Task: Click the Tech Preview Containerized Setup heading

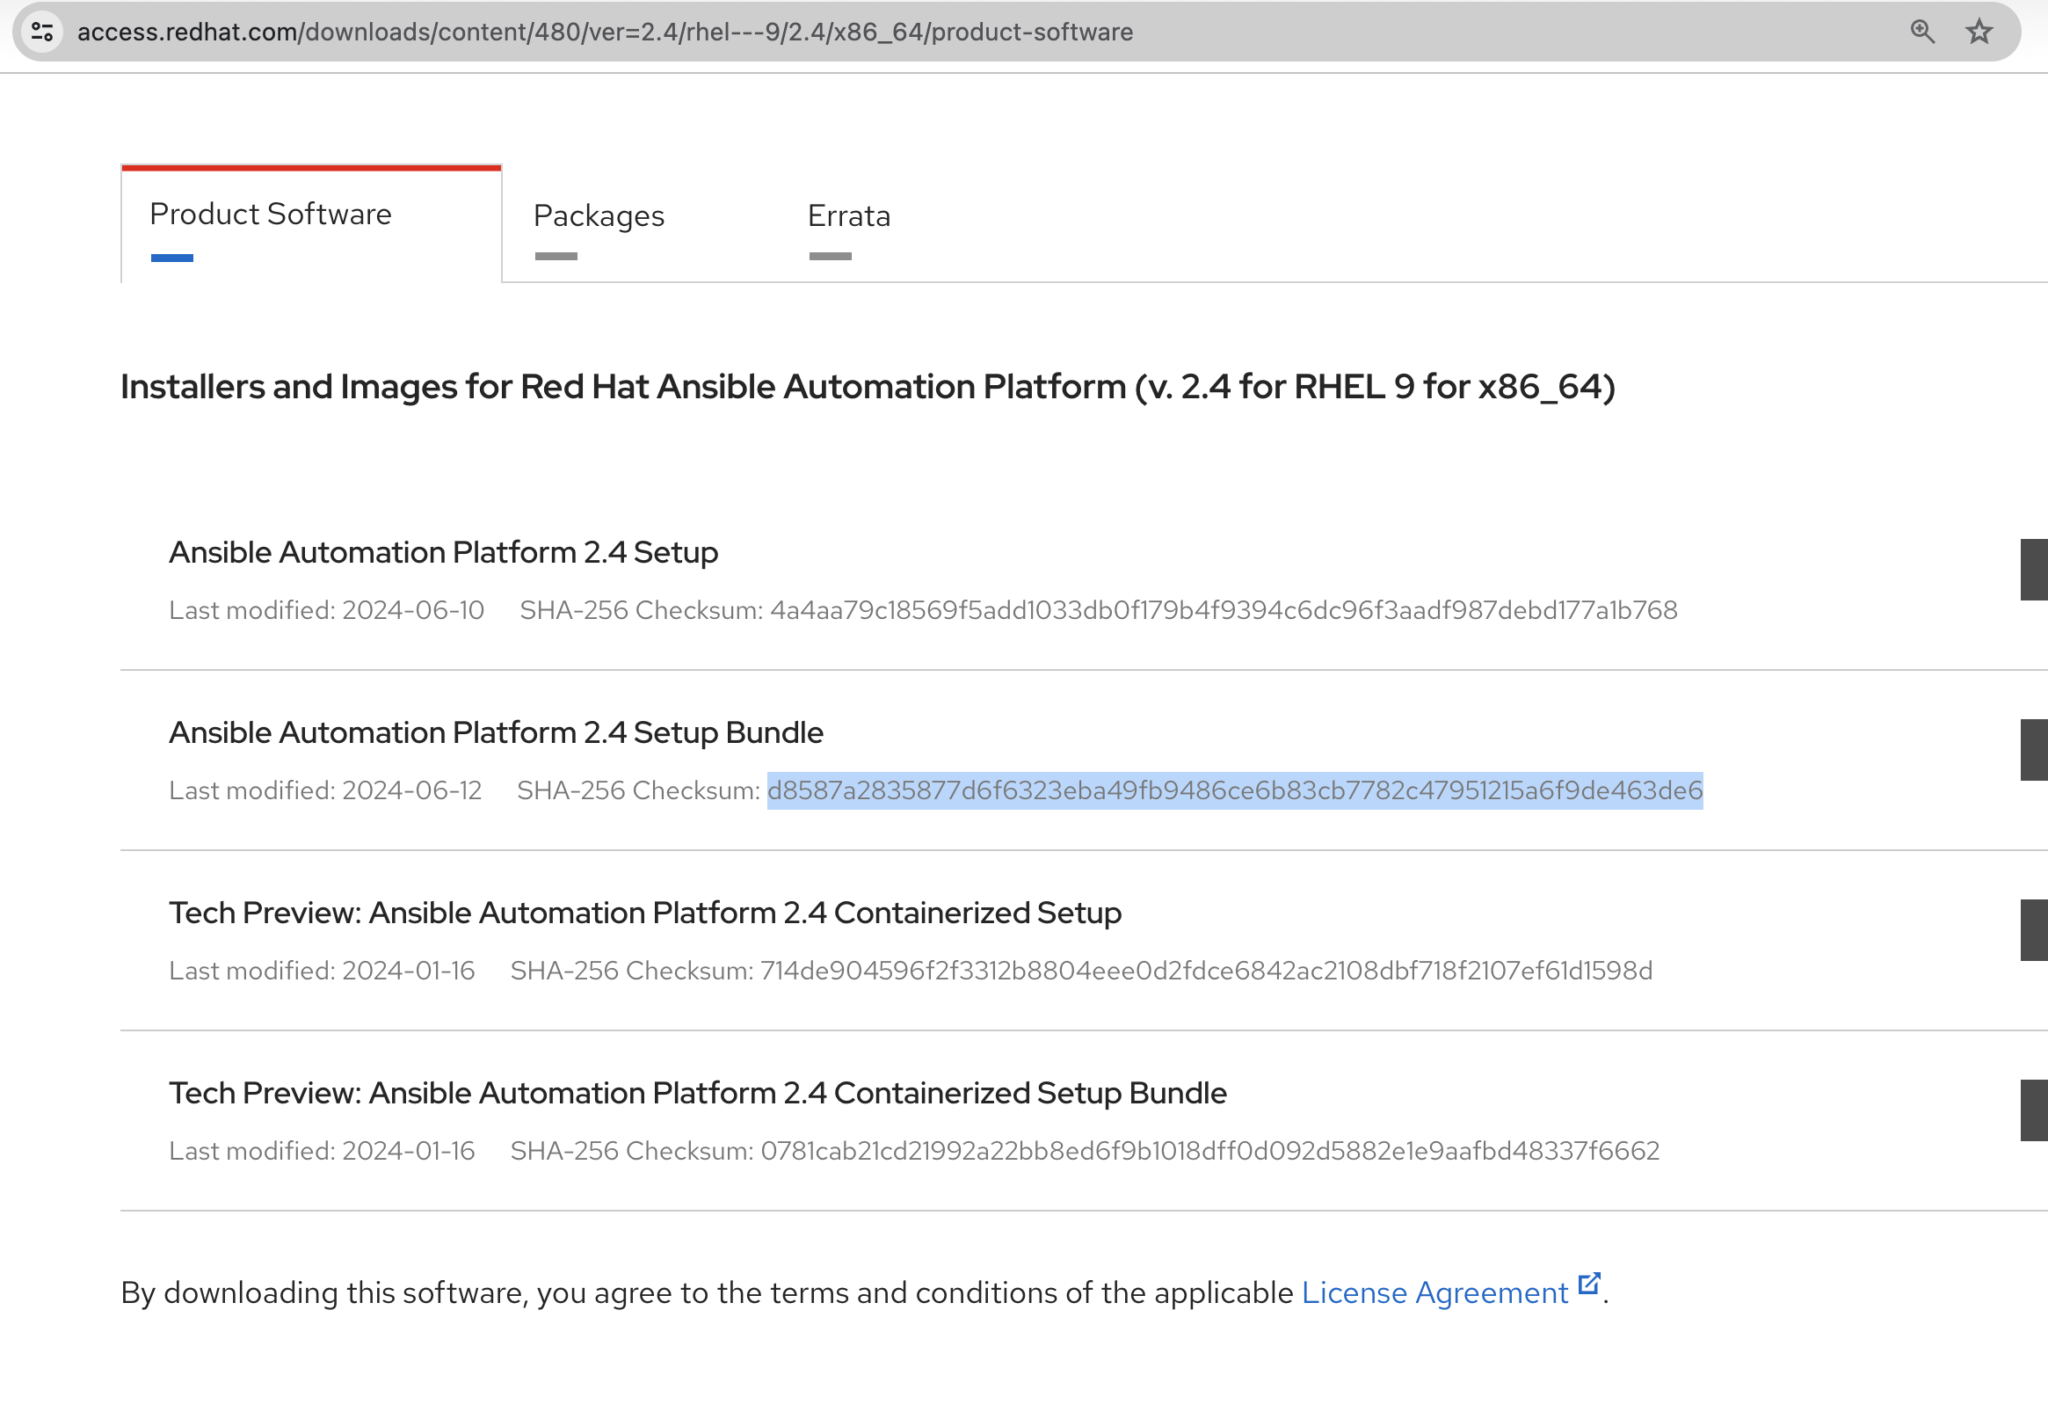Action: pyautogui.click(x=645, y=911)
